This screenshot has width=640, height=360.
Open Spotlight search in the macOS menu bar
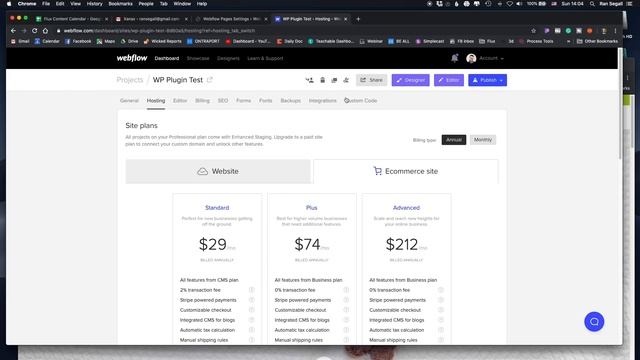click(592, 4)
